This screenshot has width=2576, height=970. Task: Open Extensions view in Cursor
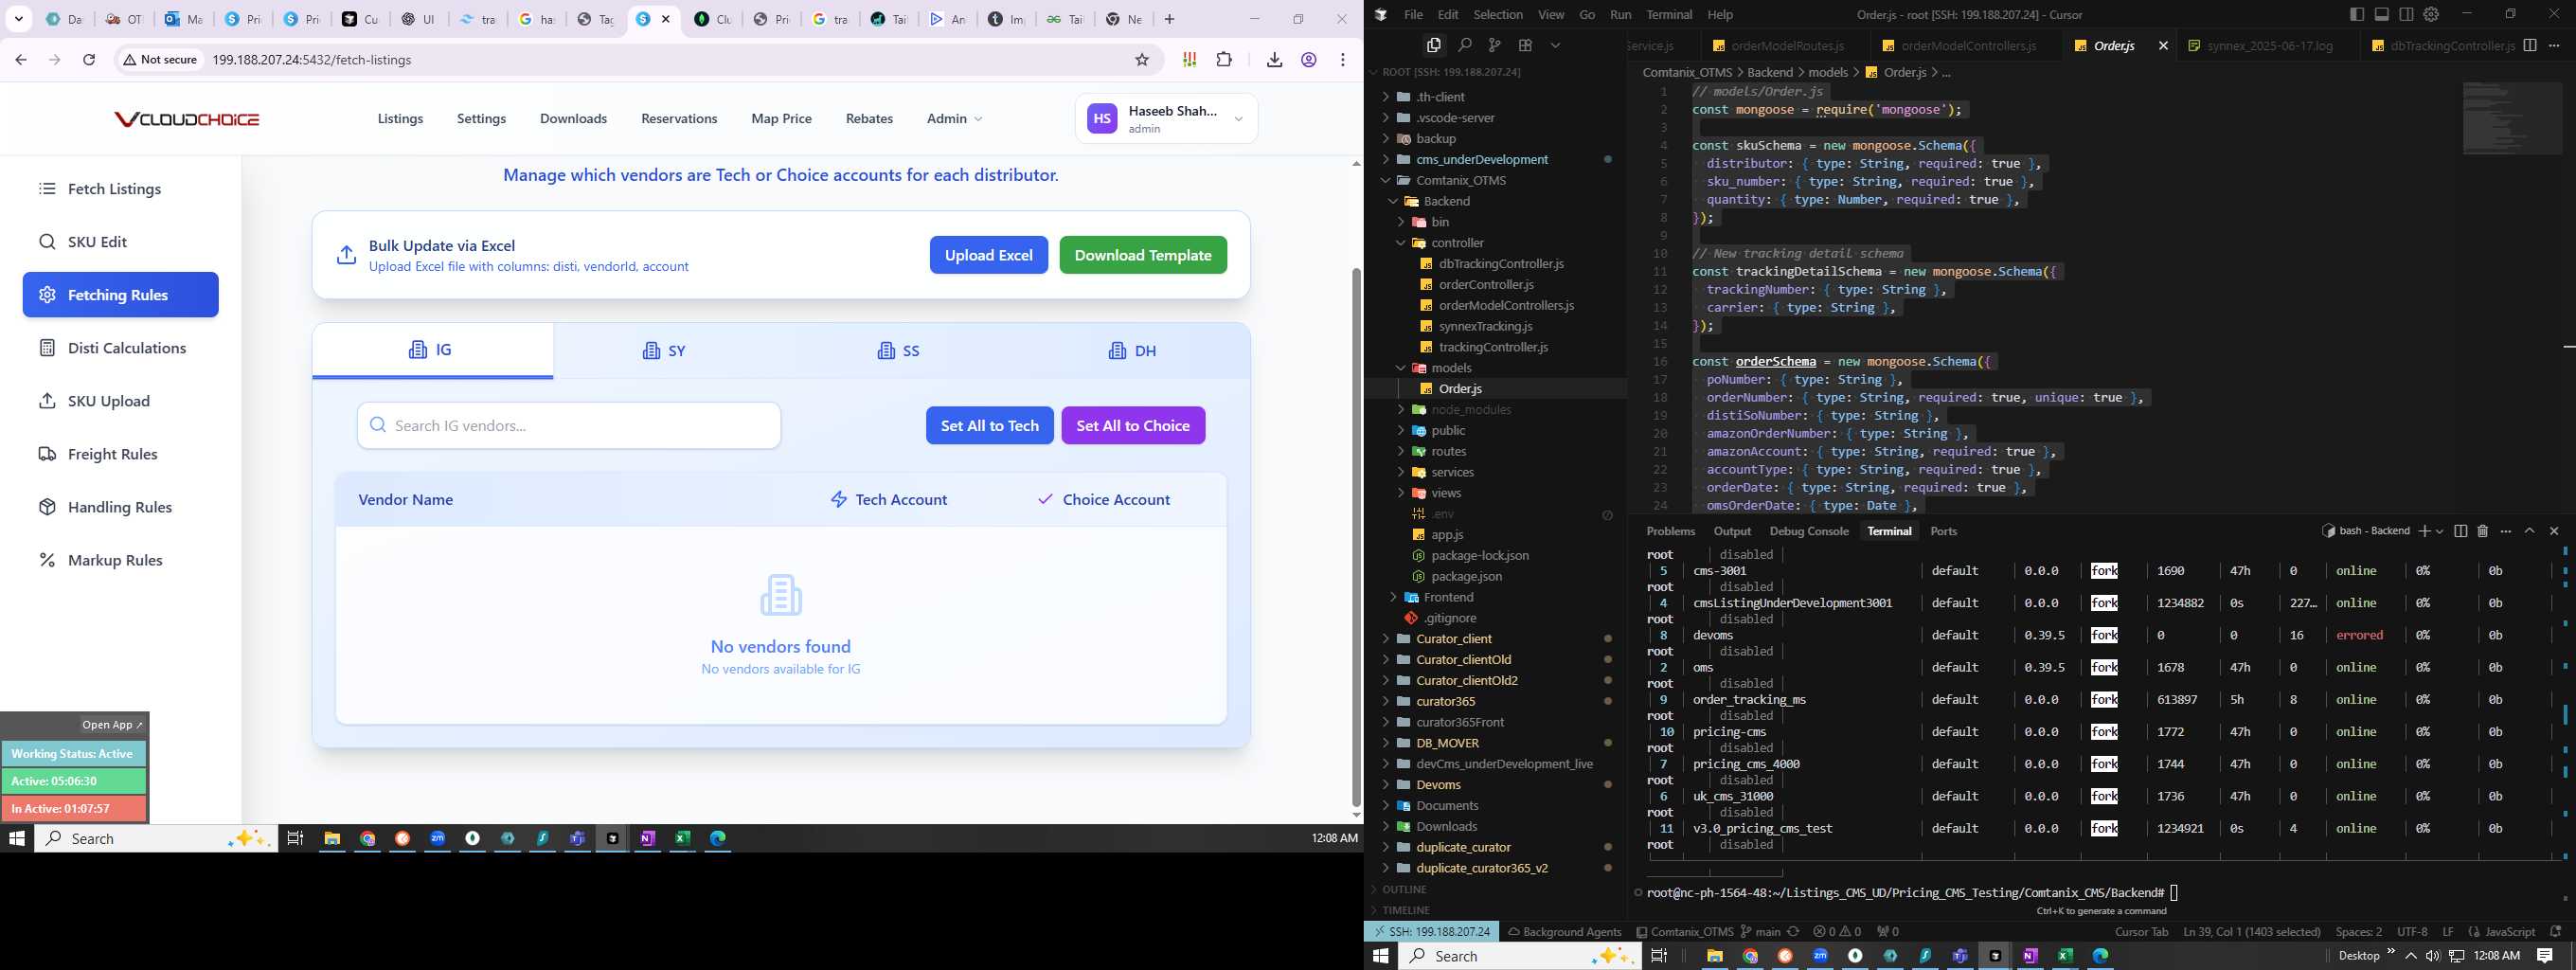point(1525,45)
